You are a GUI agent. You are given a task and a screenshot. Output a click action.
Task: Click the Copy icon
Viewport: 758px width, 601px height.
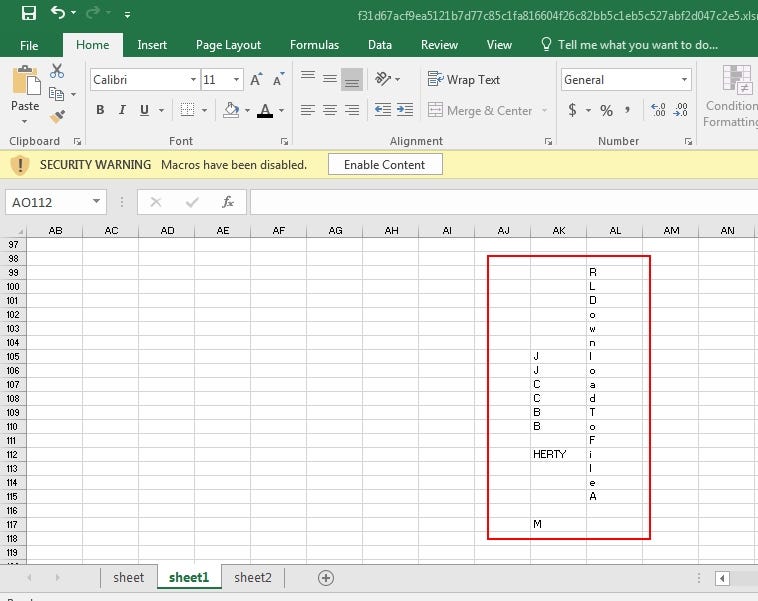(x=57, y=94)
